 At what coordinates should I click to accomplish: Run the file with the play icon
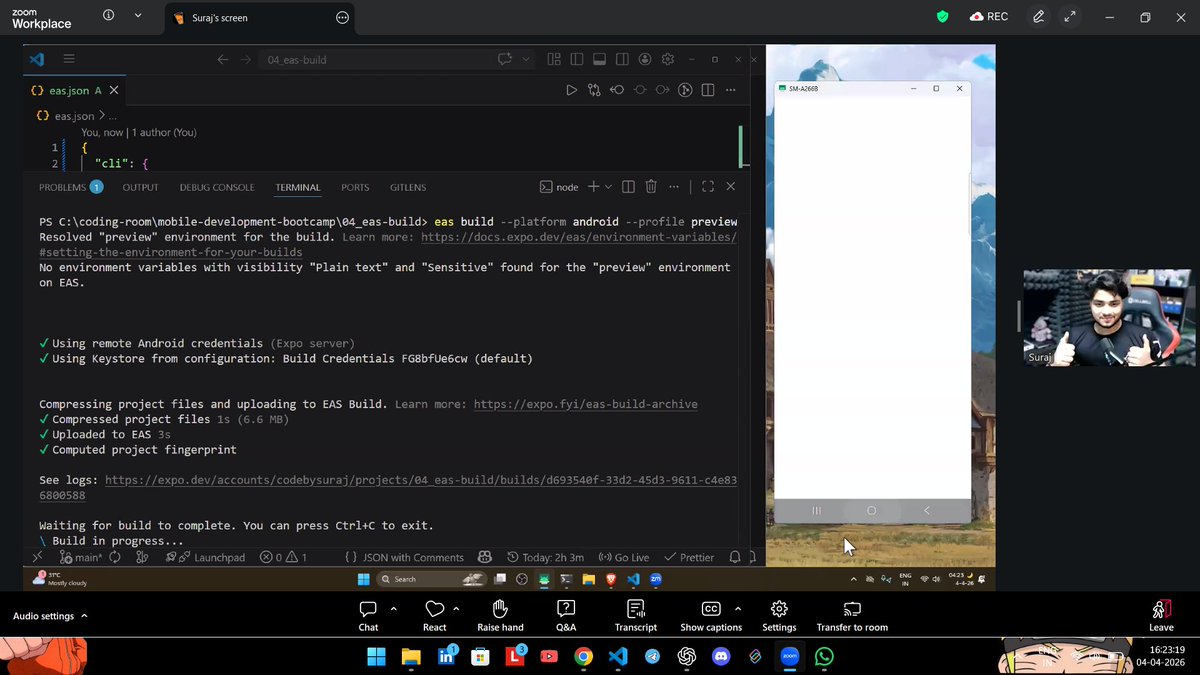(572, 90)
